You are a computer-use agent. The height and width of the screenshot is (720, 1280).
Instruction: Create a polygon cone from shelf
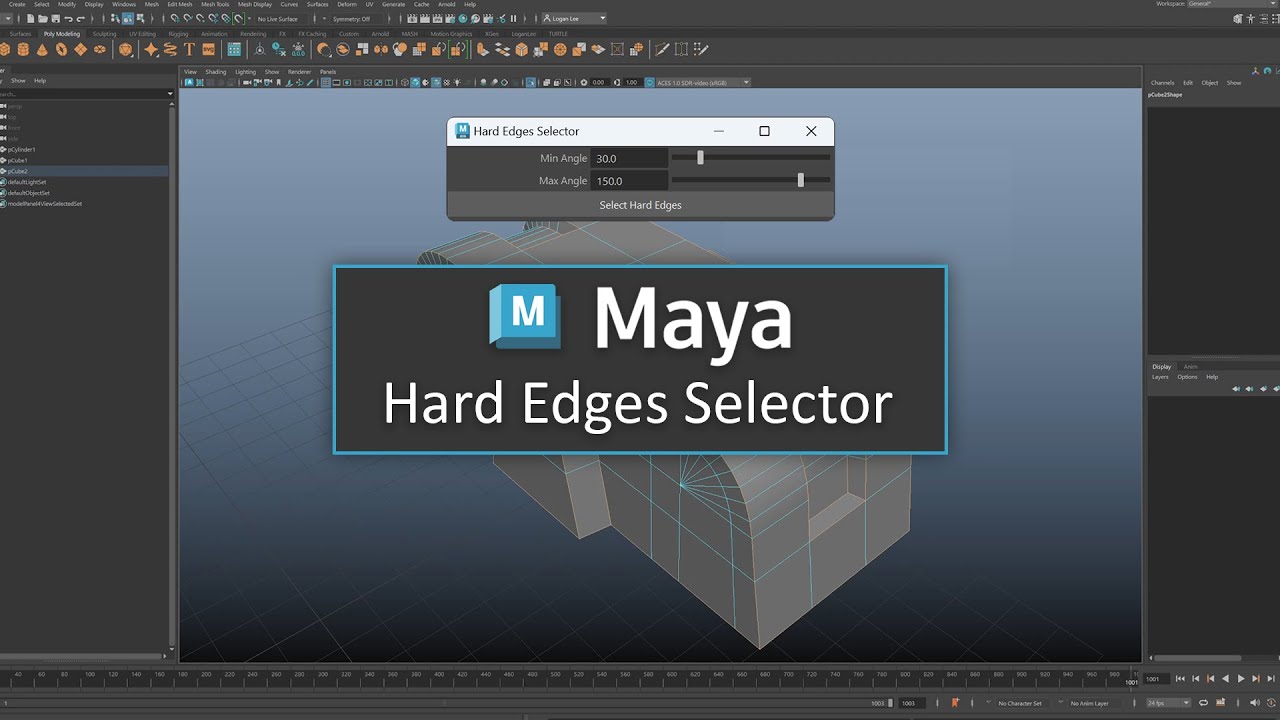tap(42, 49)
